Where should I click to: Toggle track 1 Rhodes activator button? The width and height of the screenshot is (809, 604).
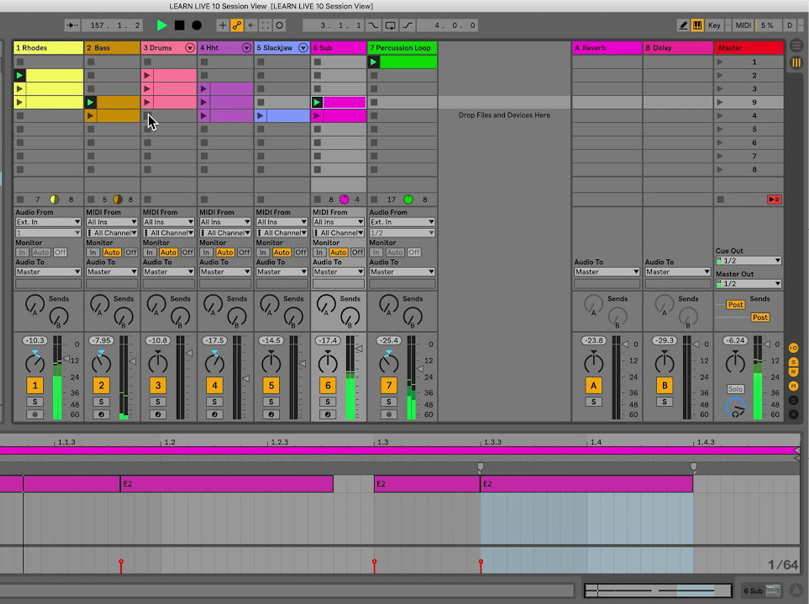pyautogui.click(x=35, y=385)
